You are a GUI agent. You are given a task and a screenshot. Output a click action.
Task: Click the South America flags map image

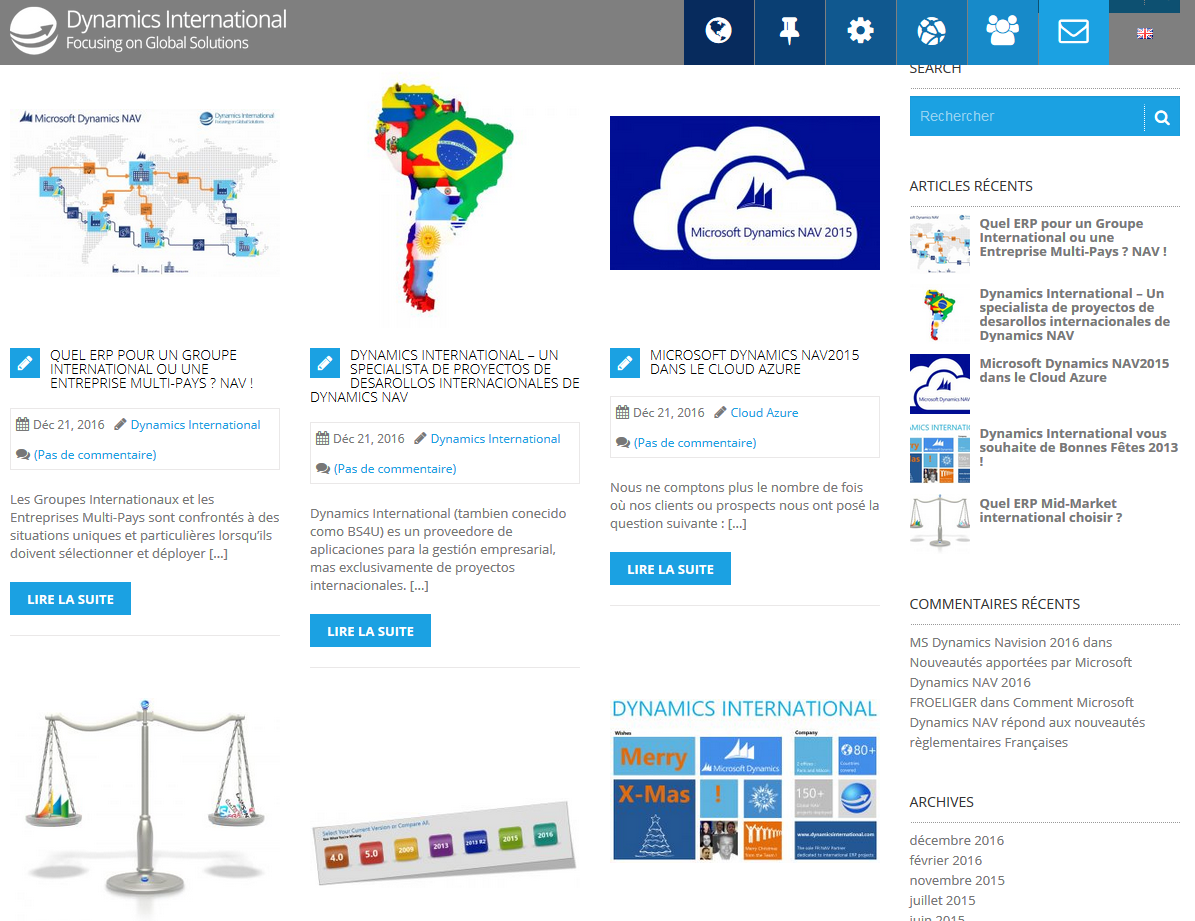(x=444, y=205)
